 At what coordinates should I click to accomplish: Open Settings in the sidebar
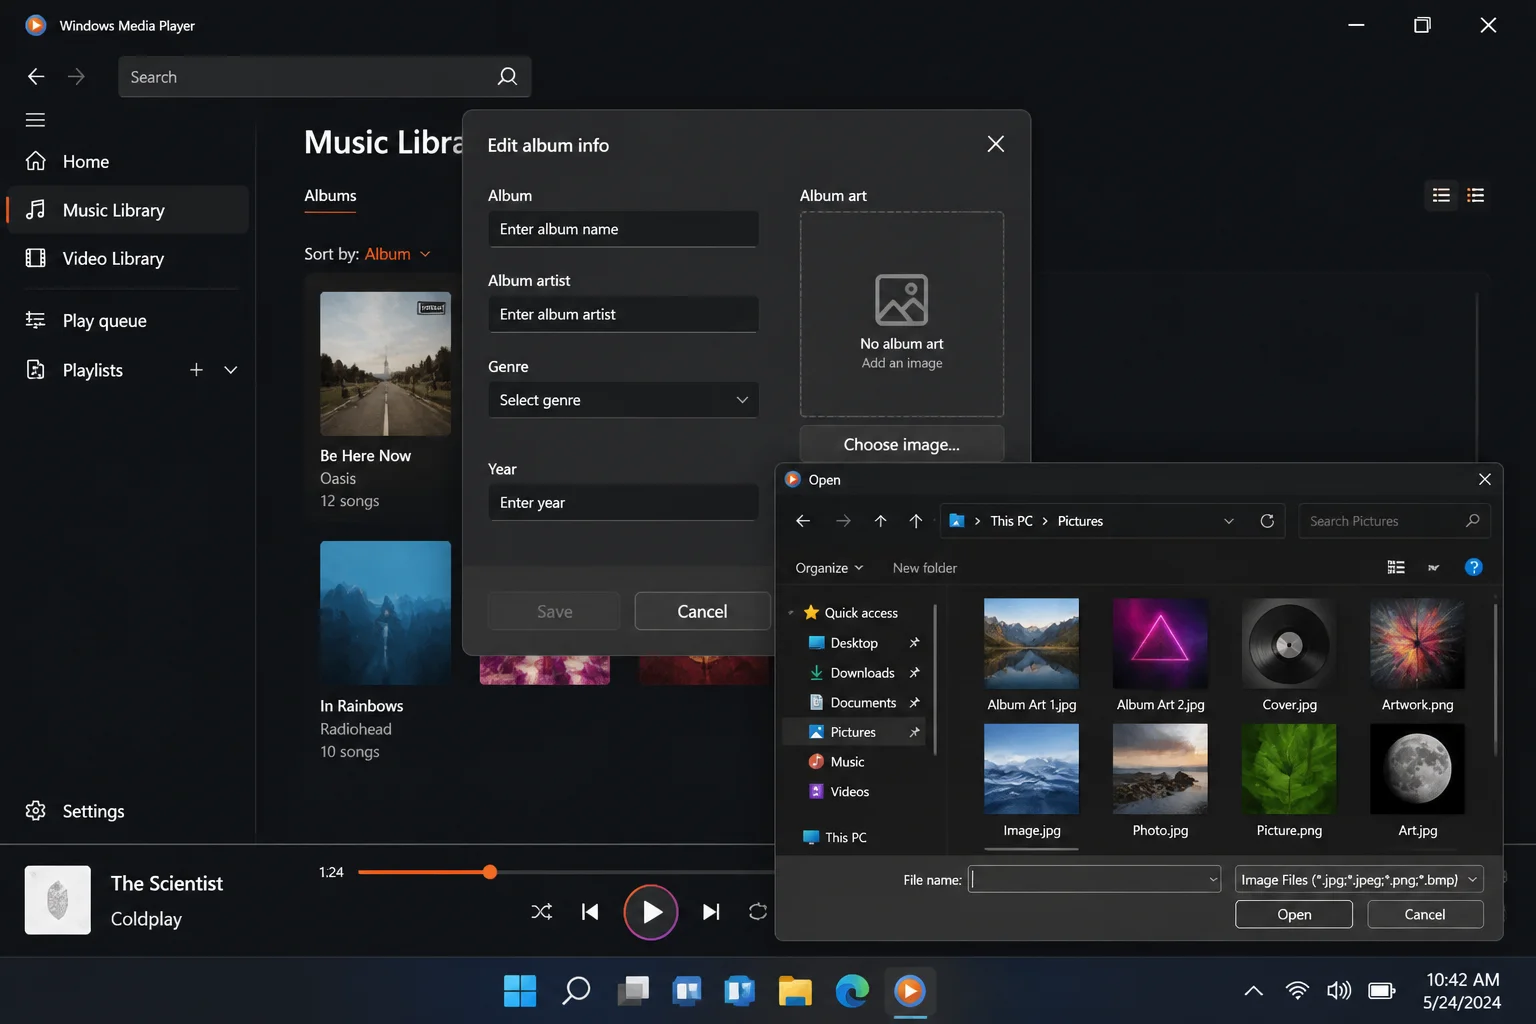click(x=128, y=811)
